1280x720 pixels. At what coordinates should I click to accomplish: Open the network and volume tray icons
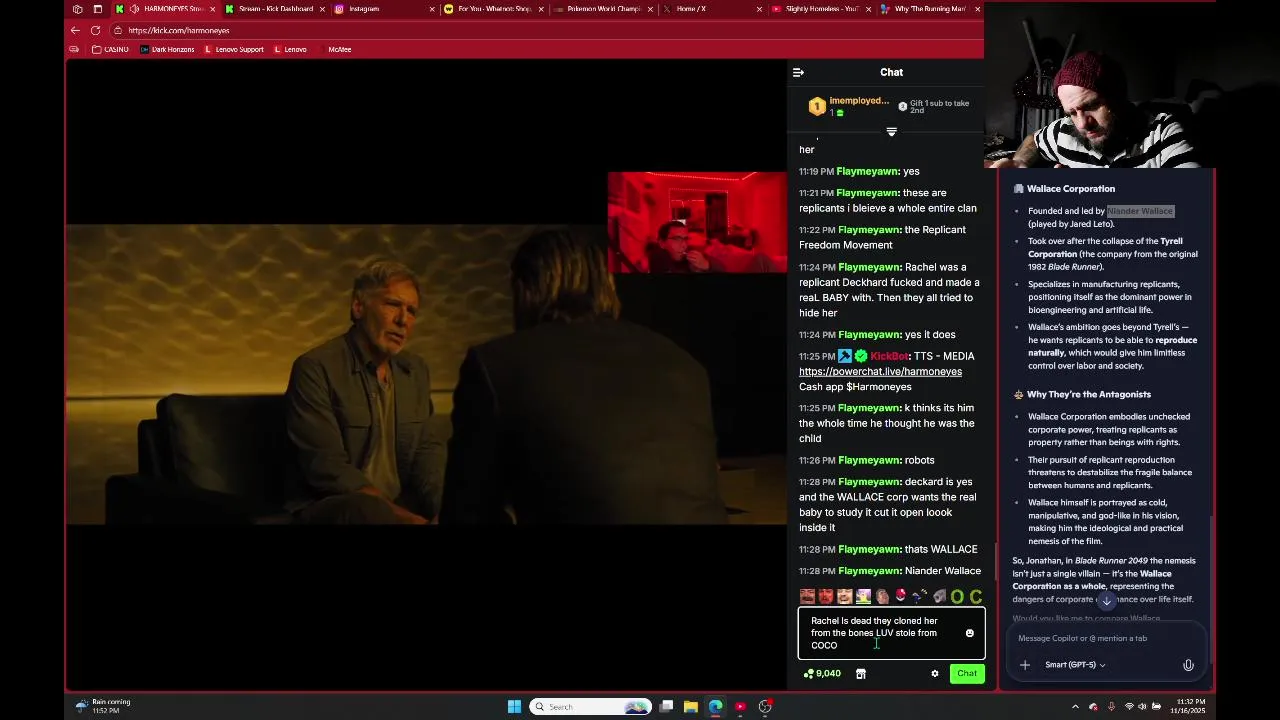pyautogui.click(x=1138, y=707)
